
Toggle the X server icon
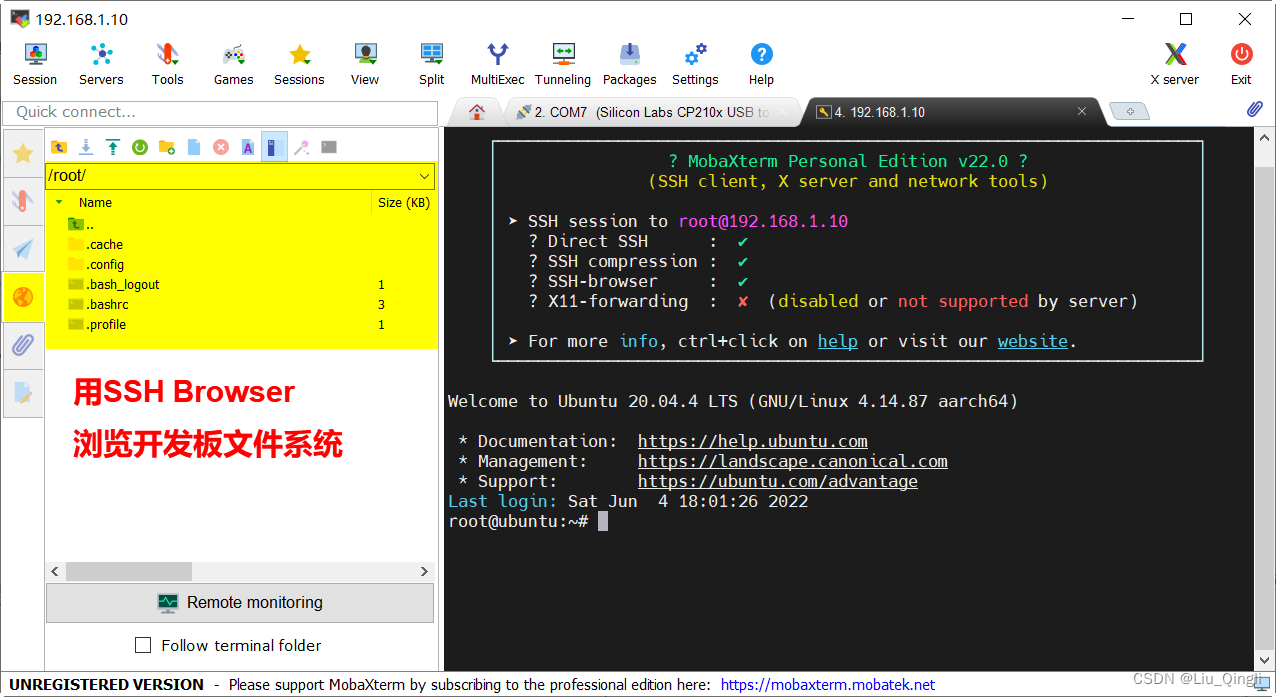pos(1175,64)
